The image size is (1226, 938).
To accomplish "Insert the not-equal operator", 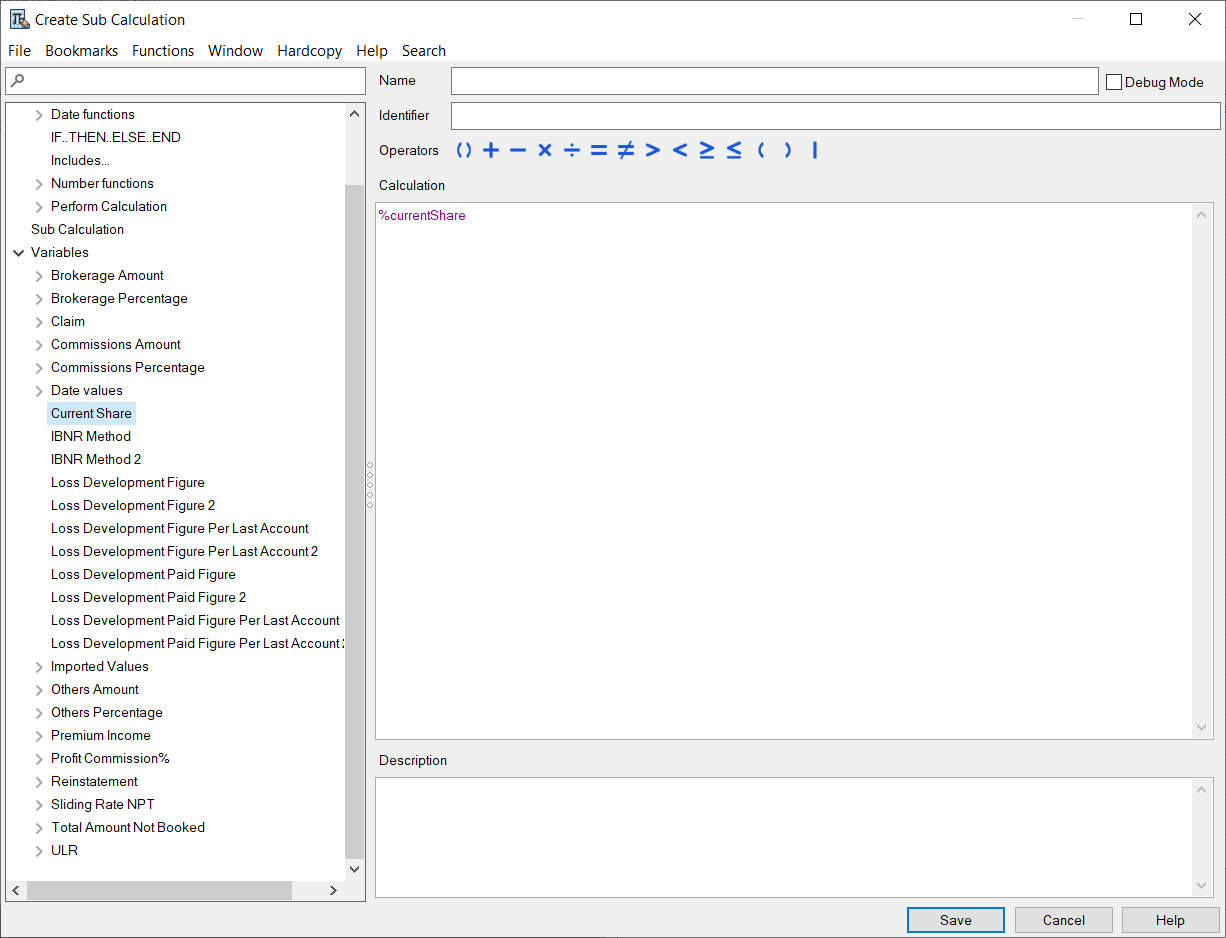I will coord(625,150).
